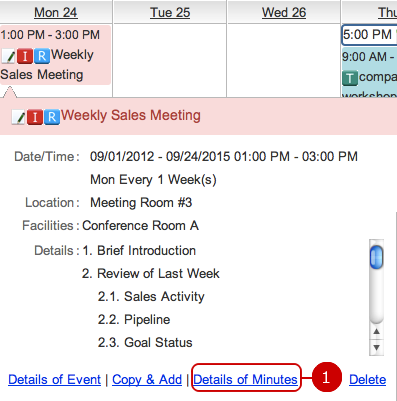Click the Delete link

point(368,380)
